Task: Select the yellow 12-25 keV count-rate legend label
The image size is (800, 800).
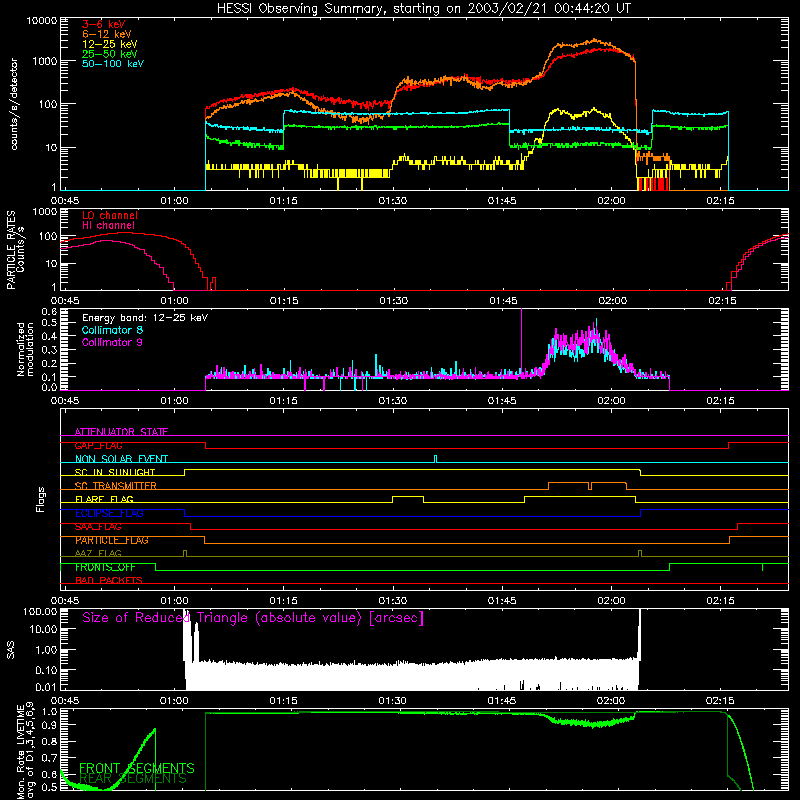Action: tap(110, 44)
